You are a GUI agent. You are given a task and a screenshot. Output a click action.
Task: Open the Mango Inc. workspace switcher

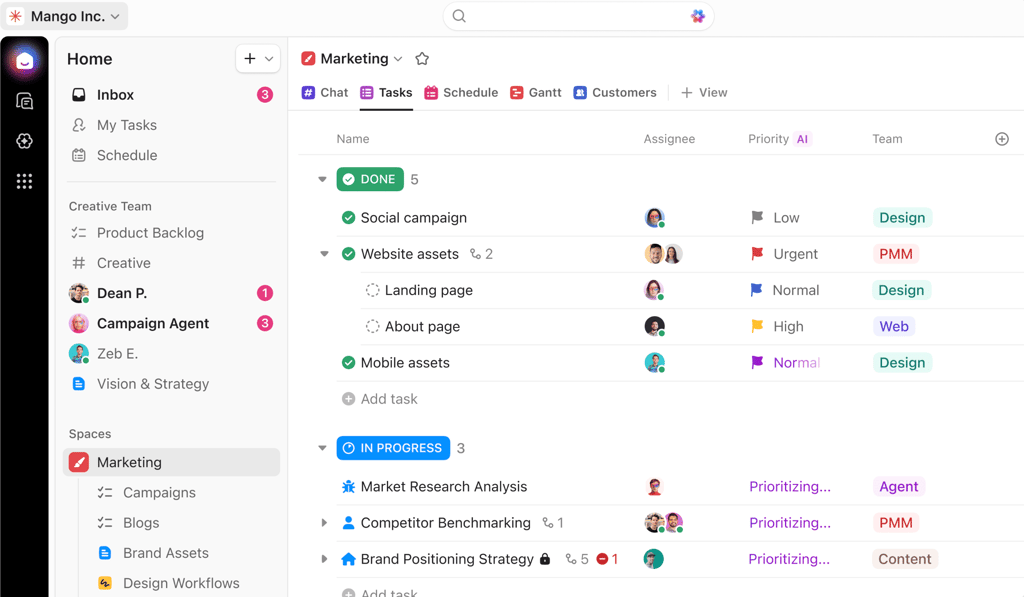point(65,16)
